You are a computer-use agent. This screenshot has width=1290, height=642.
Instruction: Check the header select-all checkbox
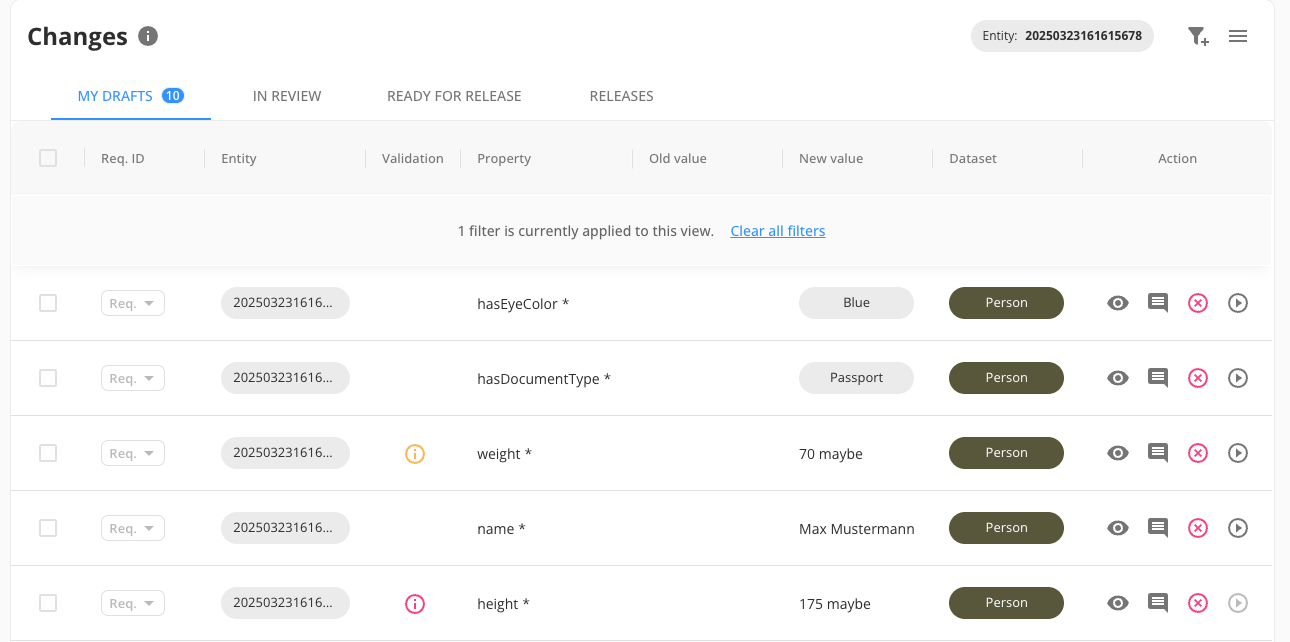[x=47, y=158]
